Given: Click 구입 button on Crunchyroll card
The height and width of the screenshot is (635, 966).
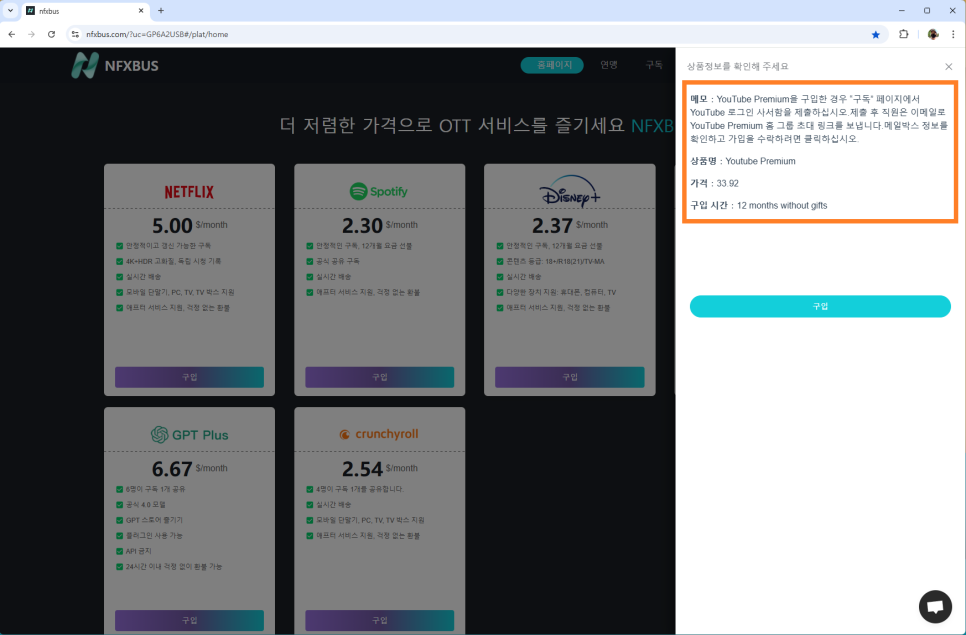Looking at the screenshot, I should [380, 620].
